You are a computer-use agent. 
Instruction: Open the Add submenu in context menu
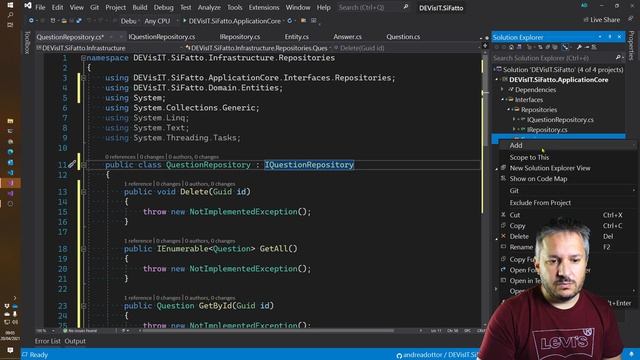pyautogui.click(x=568, y=145)
